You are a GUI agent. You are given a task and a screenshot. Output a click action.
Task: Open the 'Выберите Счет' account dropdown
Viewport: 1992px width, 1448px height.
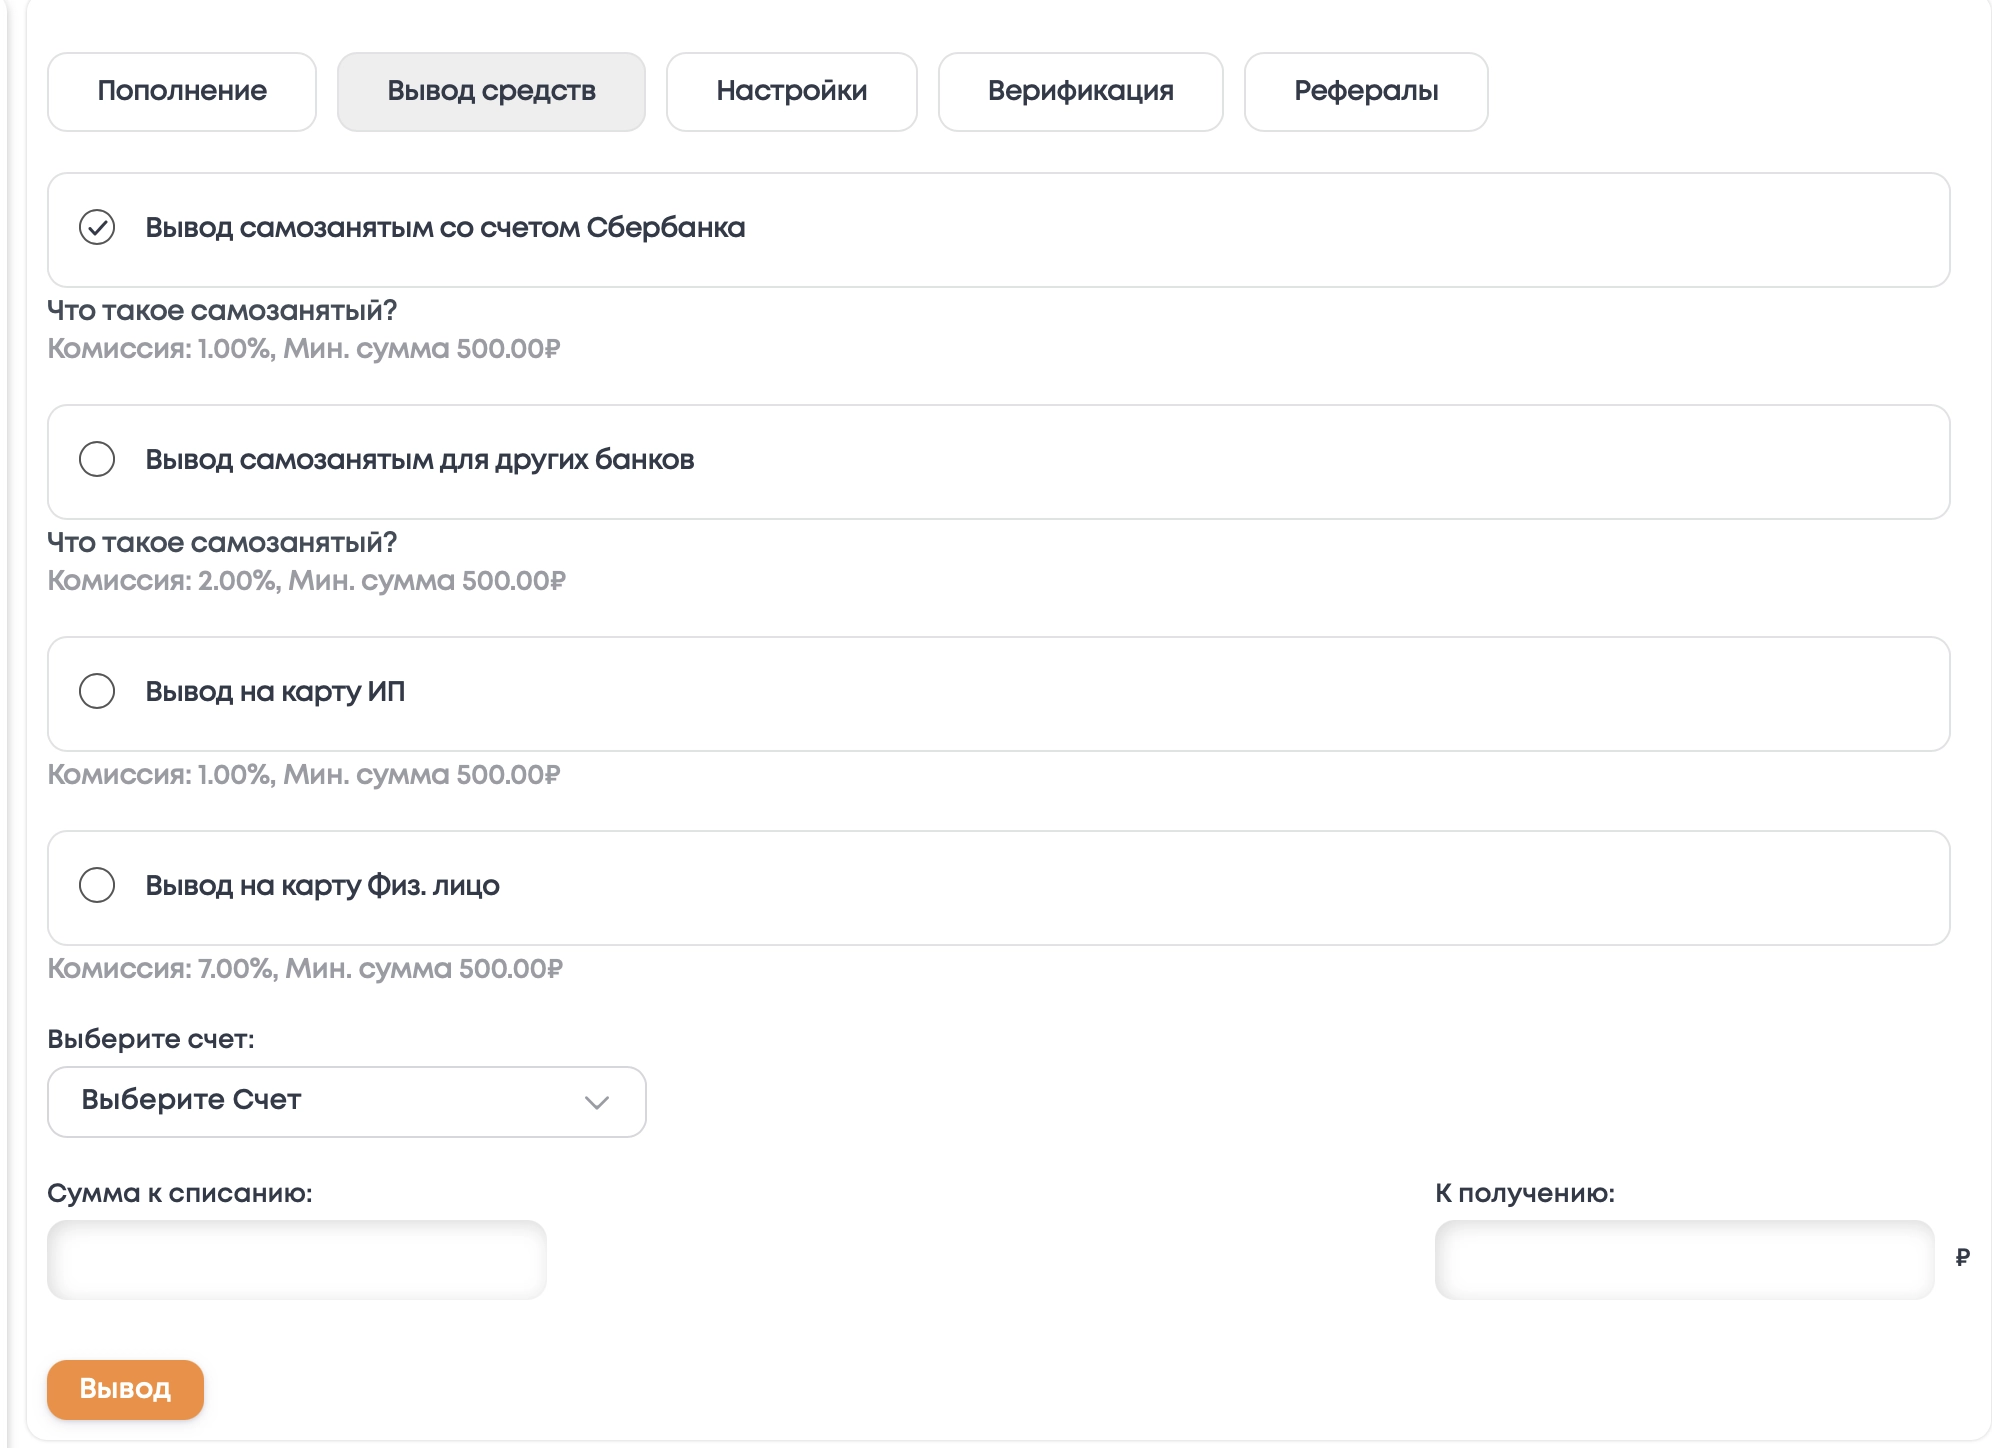[346, 1102]
